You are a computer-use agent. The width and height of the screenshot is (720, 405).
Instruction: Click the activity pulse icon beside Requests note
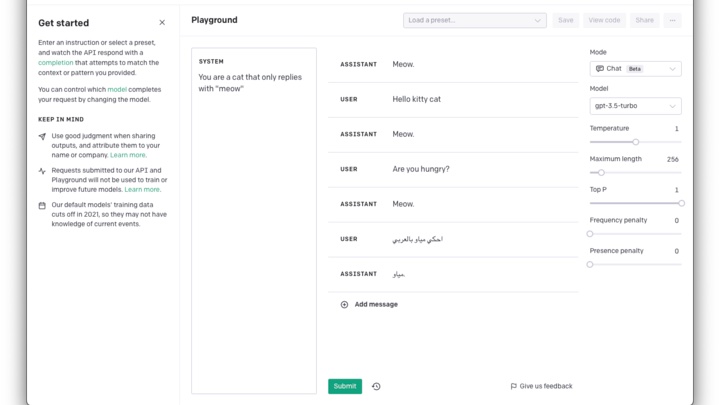tap(42, 171)
